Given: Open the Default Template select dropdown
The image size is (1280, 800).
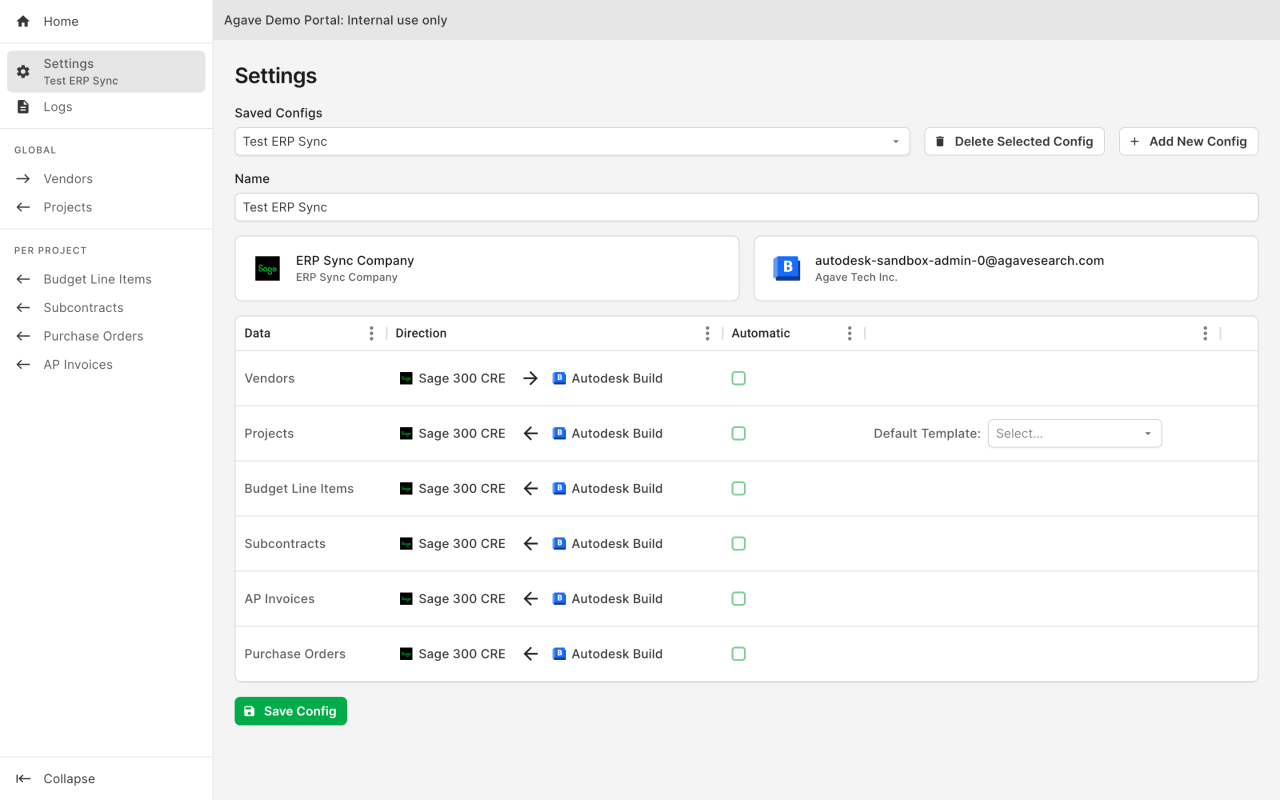Looking at the screenshot, I should (x=1075, y=433).
